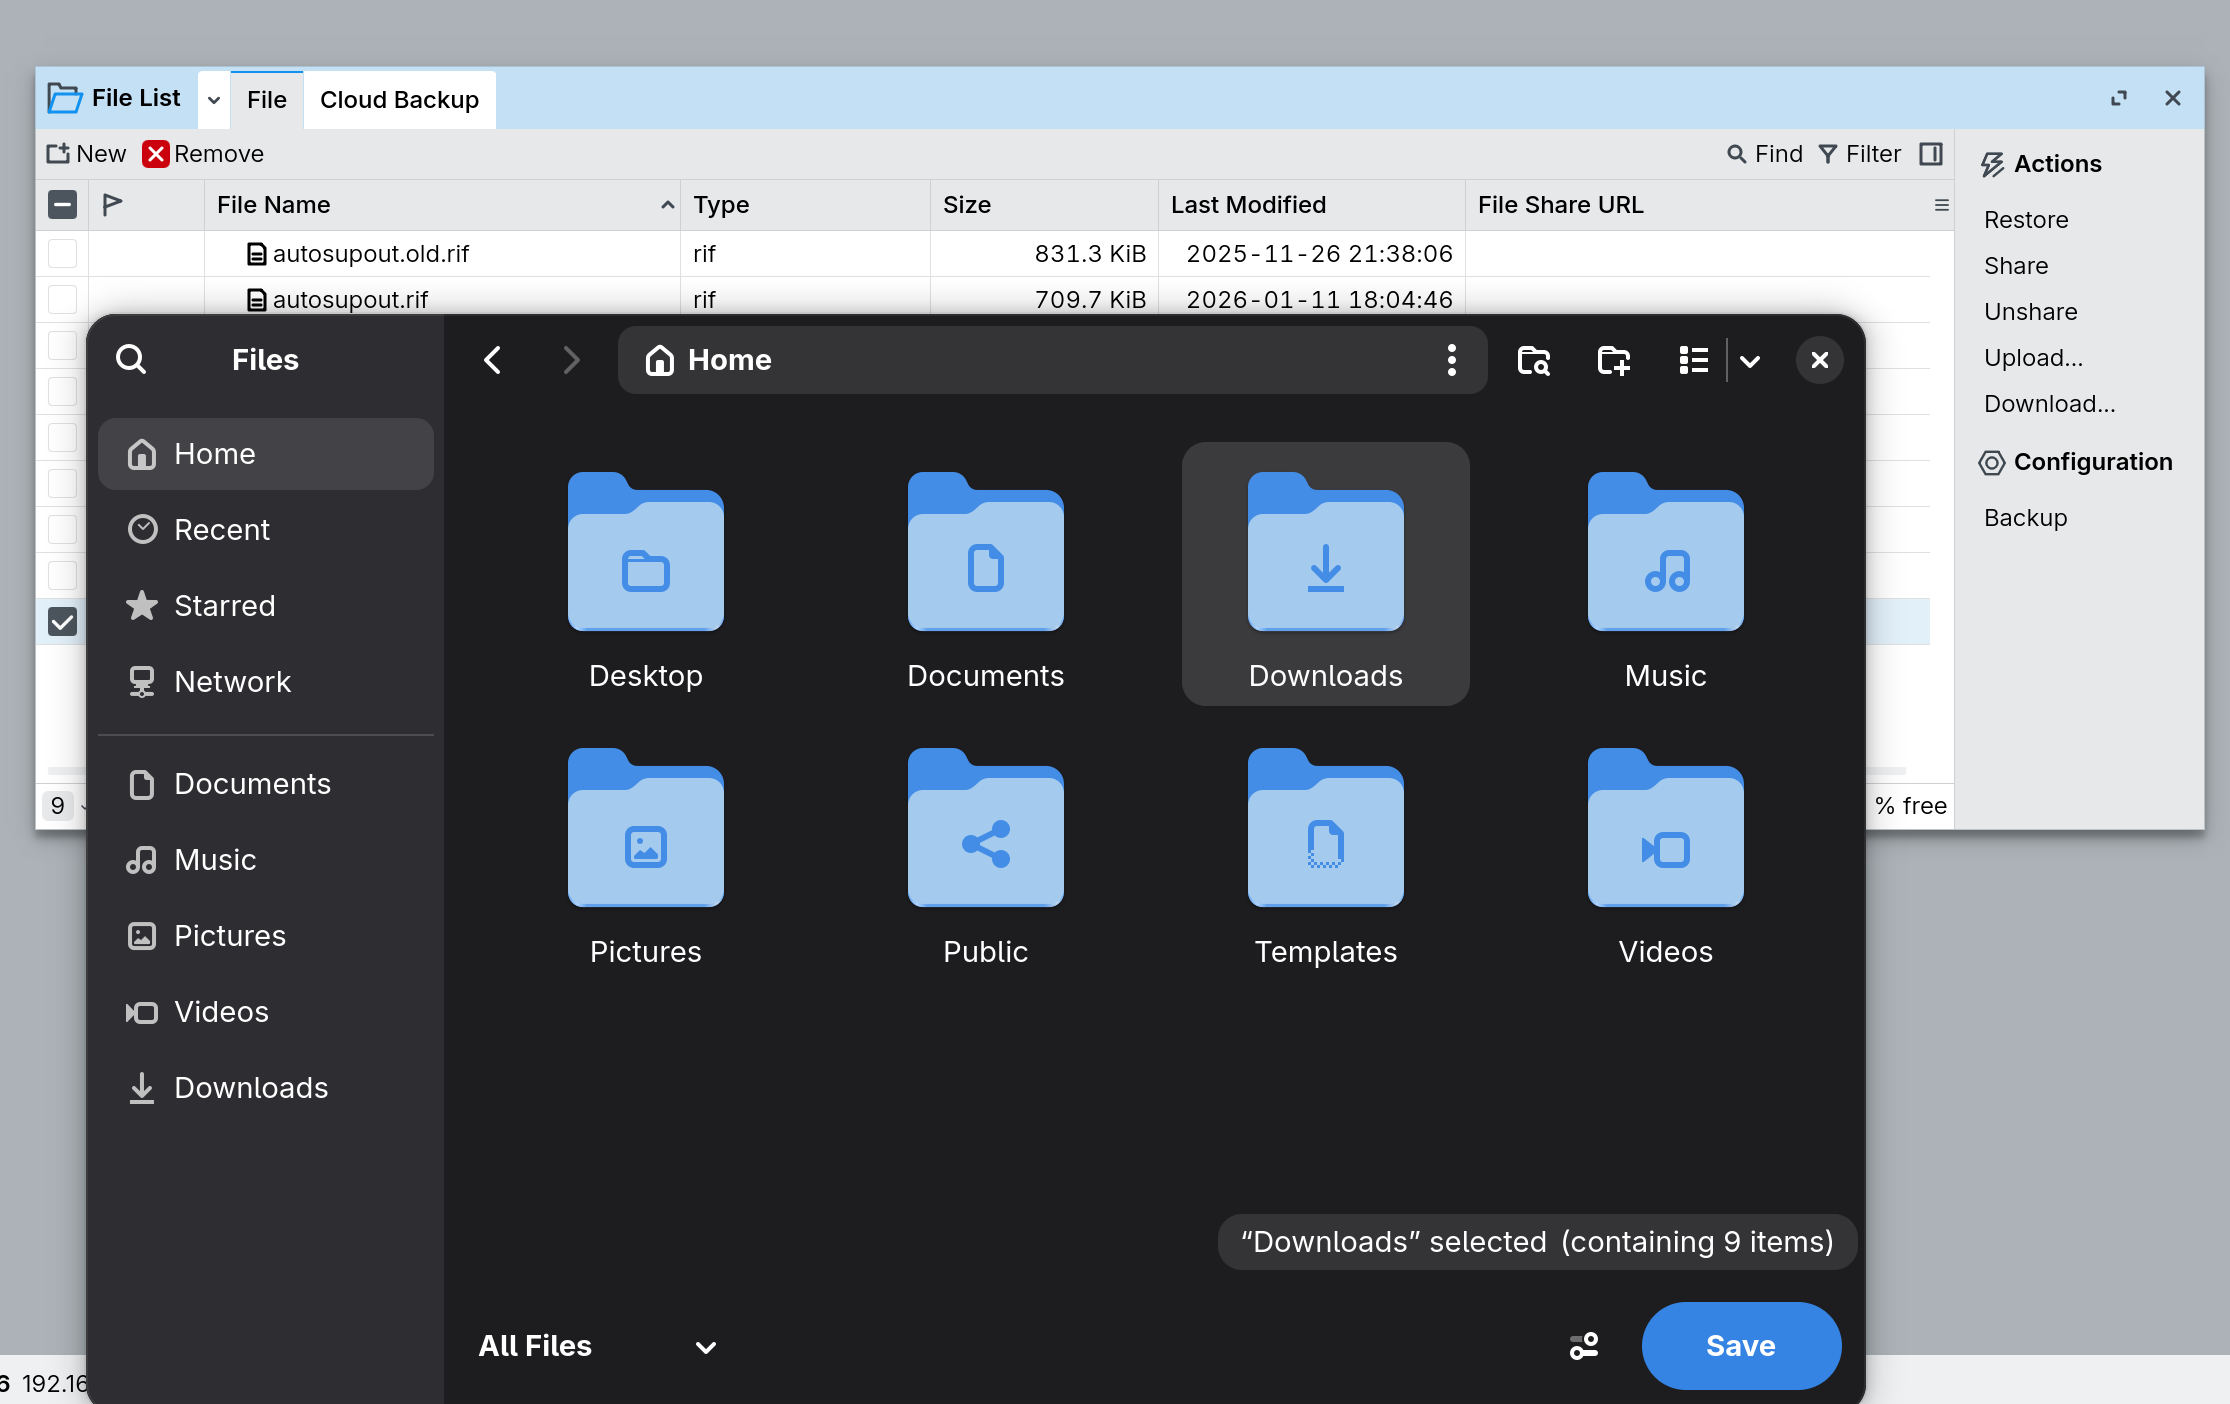Switch to the Cloud Backup tab

pyautogui.click(x=399, y=100)
